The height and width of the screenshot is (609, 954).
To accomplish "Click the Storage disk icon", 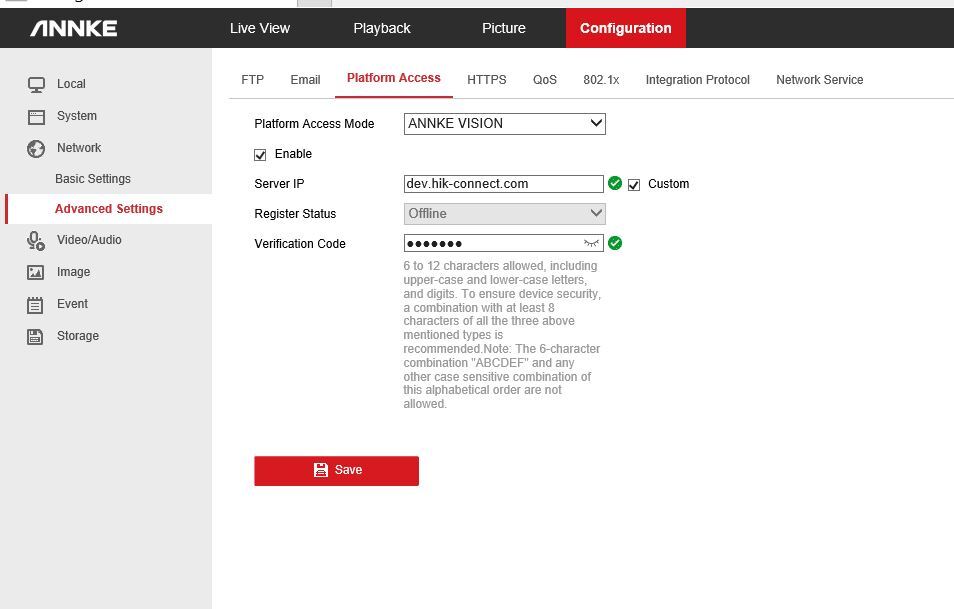I will coord(35,336).
